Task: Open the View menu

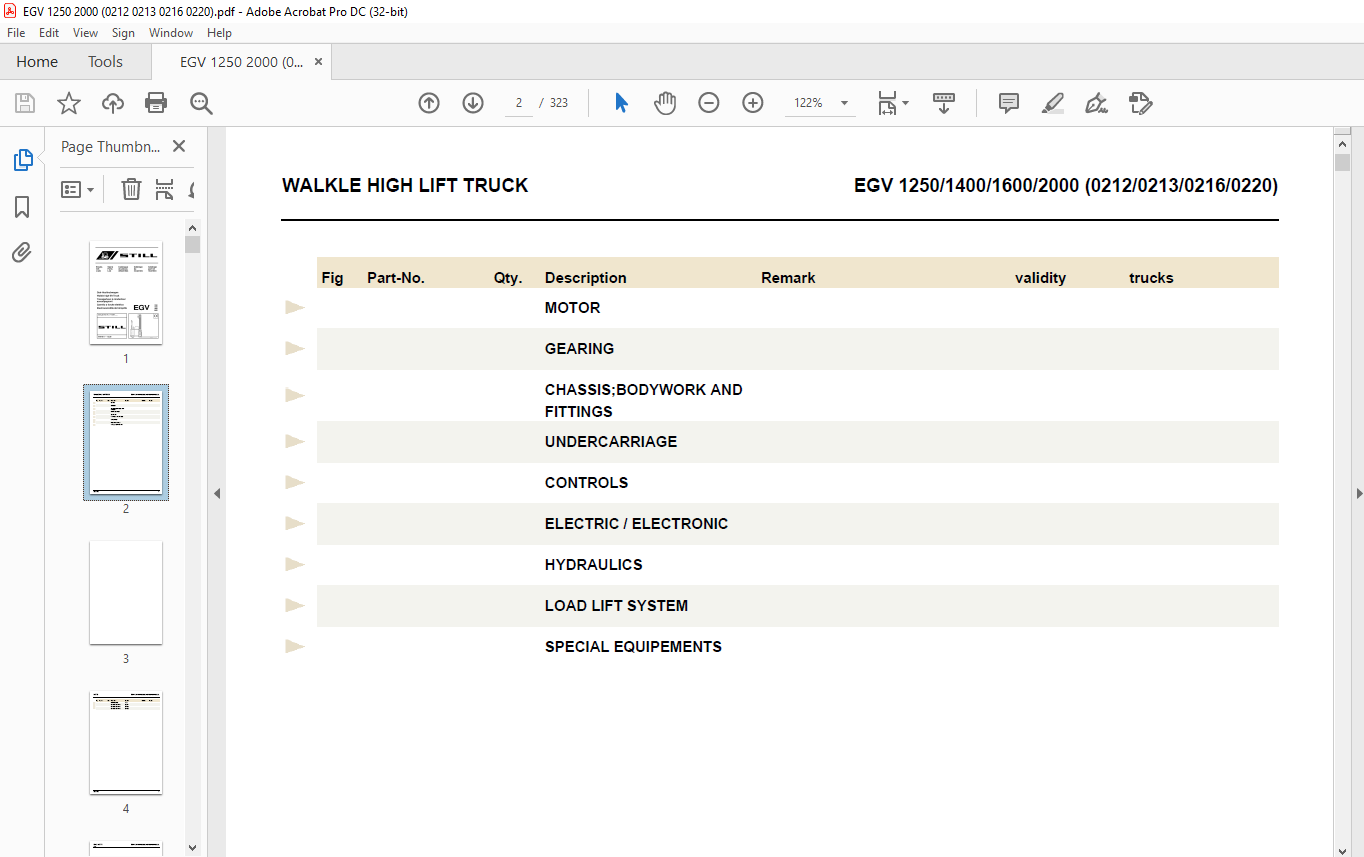Action: (x=86, y=33)
